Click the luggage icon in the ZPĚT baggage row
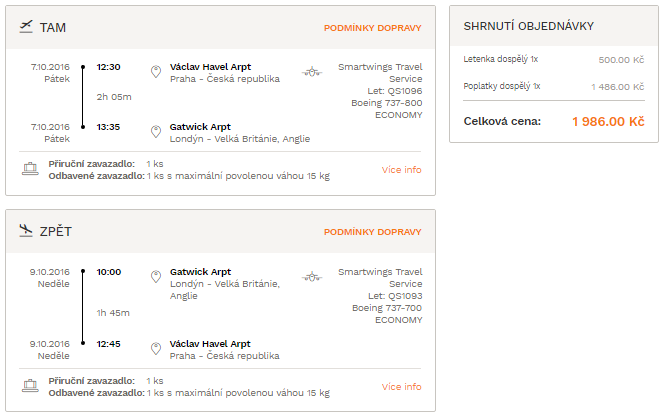This screenshot has height=416, width=664. coord(30,386)
